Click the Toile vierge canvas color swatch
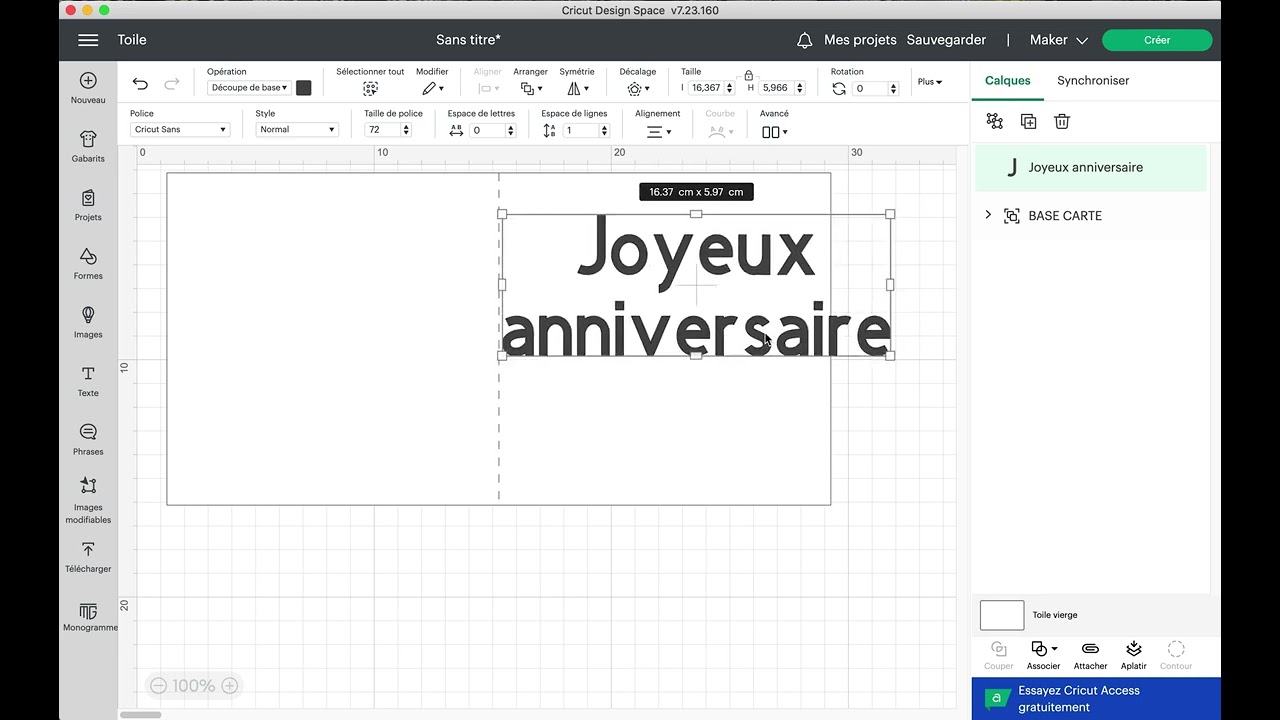The width and height of the screenshot is (1280, 720). [x=1002, y=615]
